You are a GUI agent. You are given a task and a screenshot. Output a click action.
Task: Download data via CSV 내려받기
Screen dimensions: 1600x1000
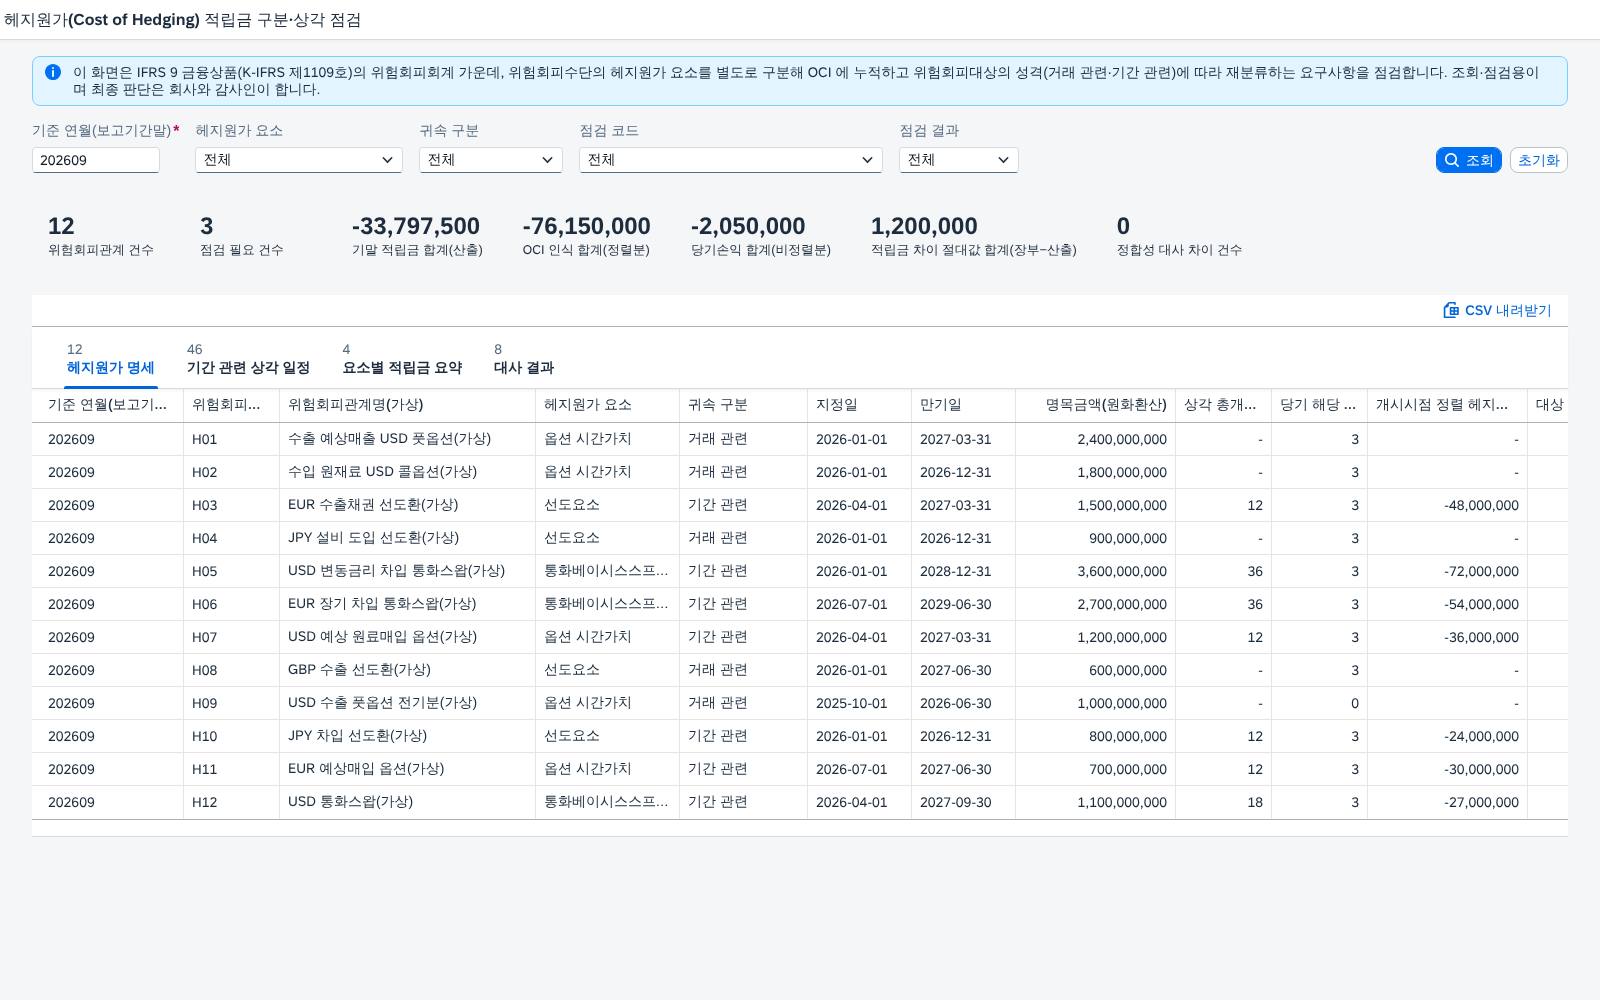[1497, 310]
